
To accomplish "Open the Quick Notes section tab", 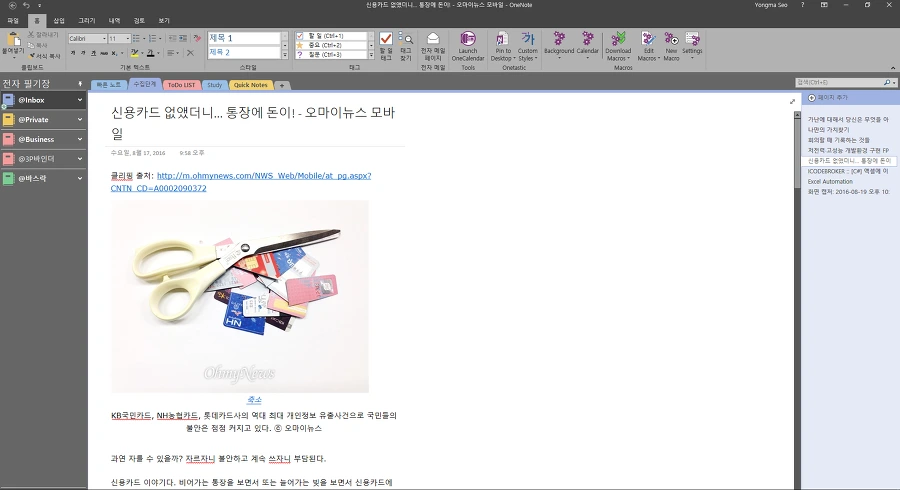I will coord(250,85).
